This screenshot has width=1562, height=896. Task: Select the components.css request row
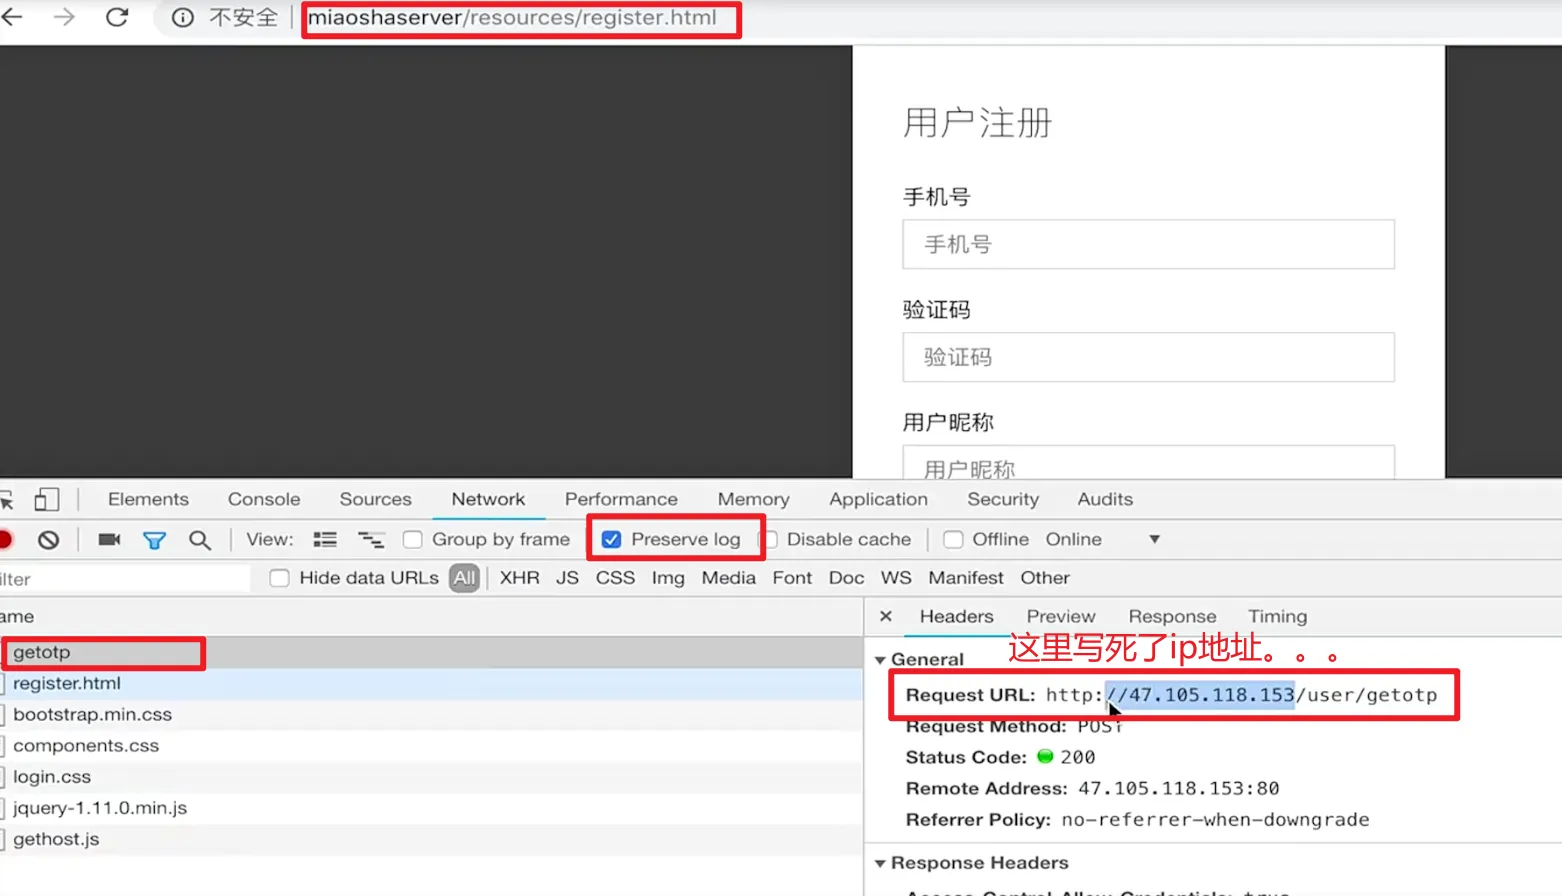click(x=431, y=746)
